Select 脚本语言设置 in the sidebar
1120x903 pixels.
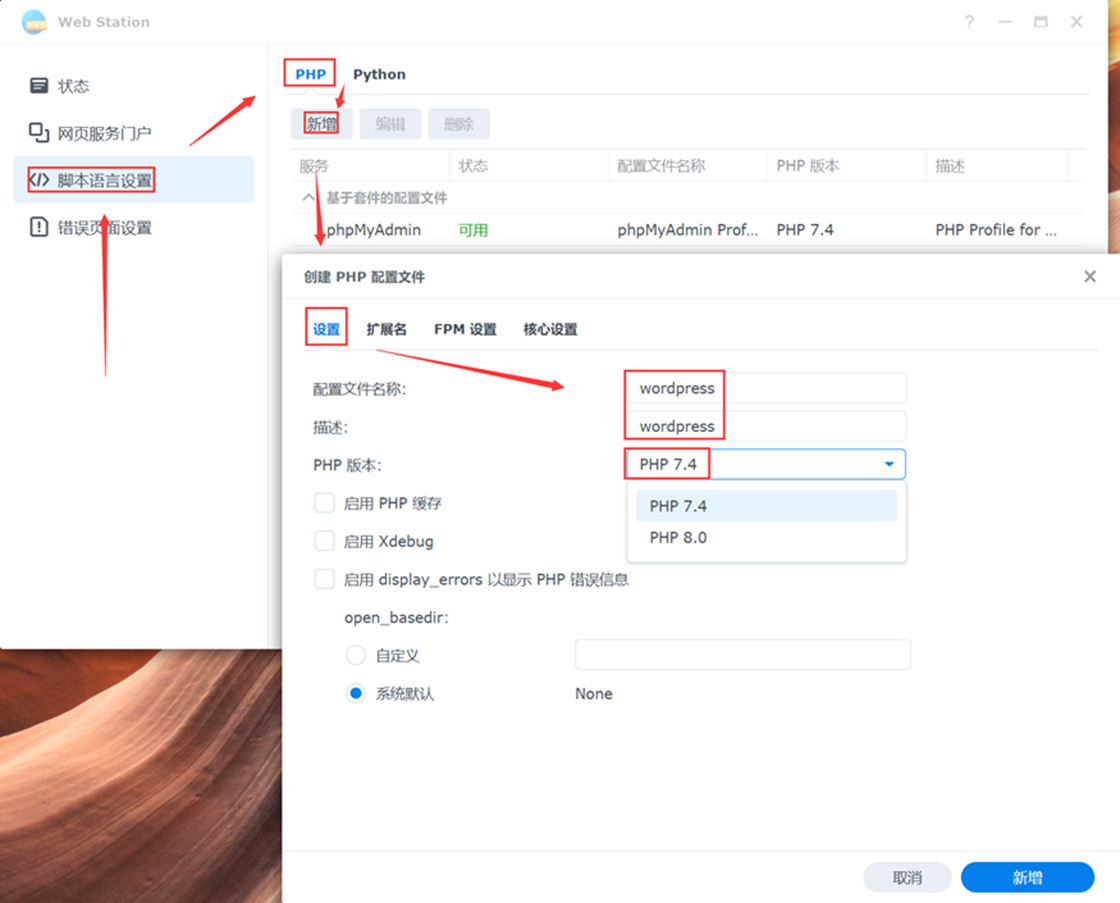coord(134,180)
